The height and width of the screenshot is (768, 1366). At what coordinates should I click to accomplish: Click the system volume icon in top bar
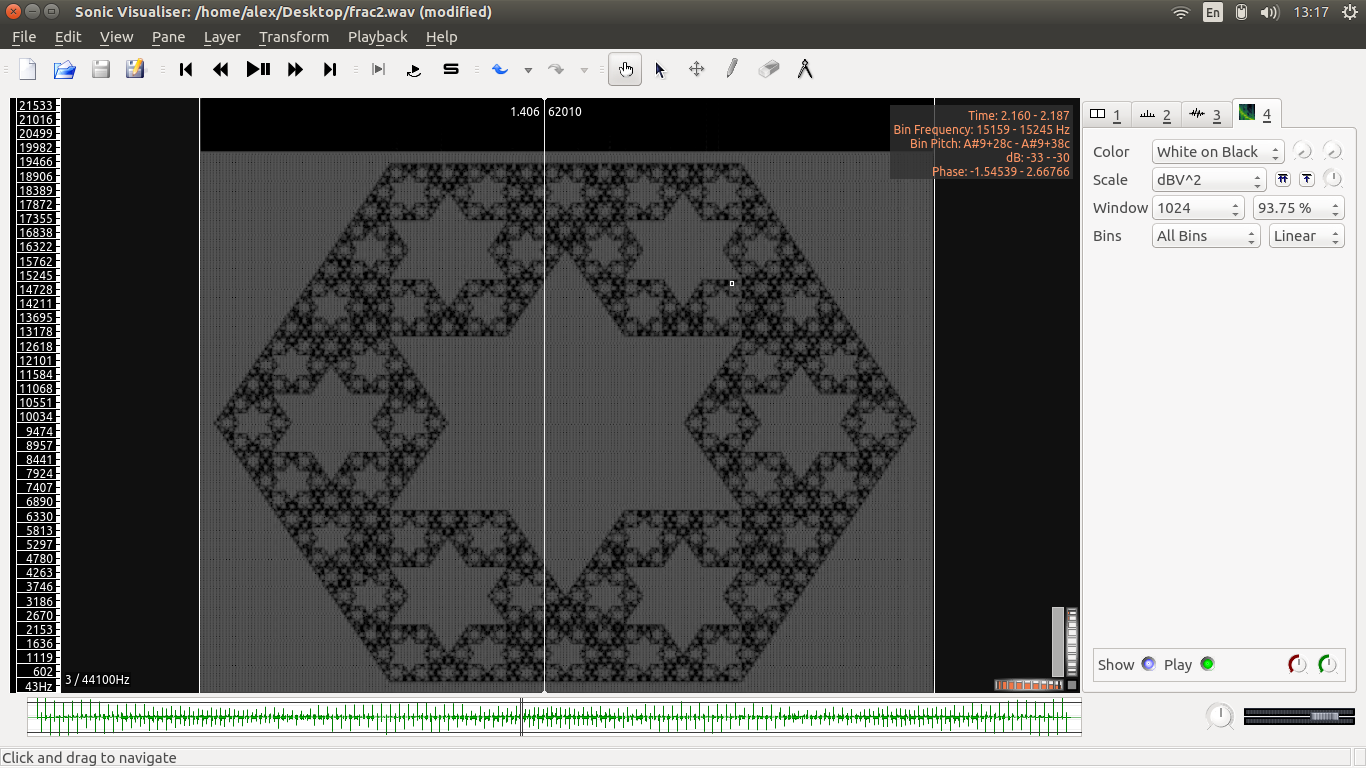(1270, 12)
